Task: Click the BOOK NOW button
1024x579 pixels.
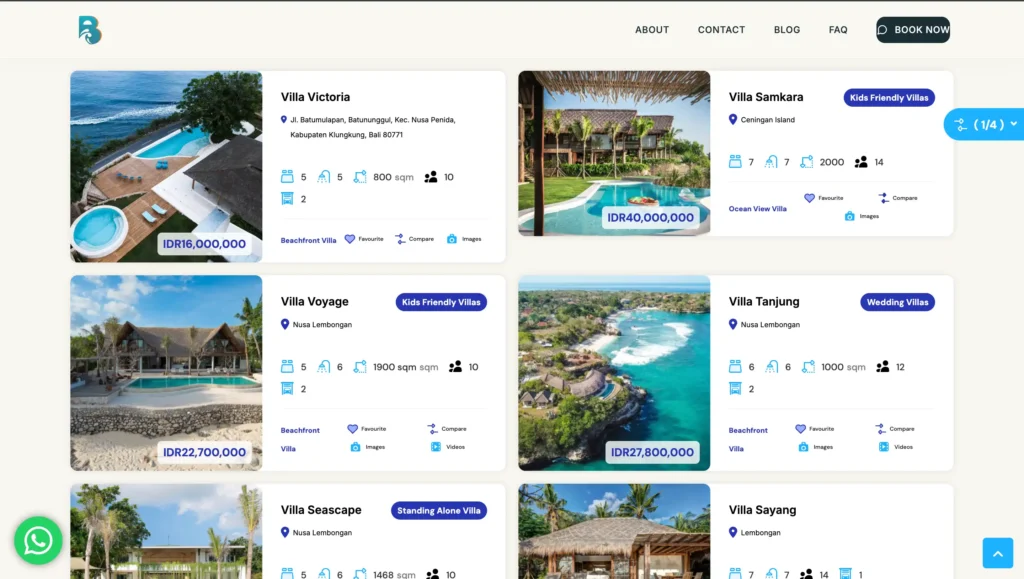Action: pyautogui.click(x=913, y=30)
